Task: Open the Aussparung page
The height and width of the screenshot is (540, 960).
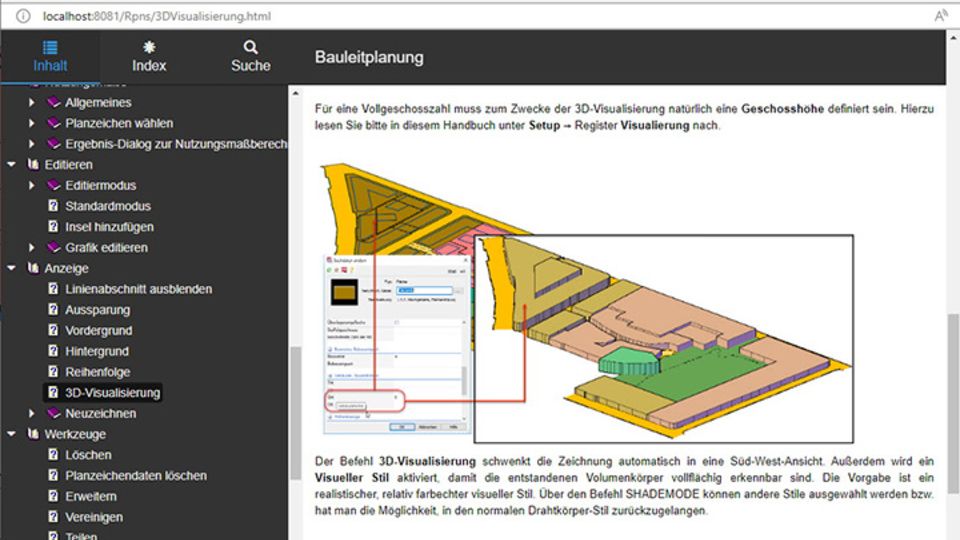Action: point(97,310)
